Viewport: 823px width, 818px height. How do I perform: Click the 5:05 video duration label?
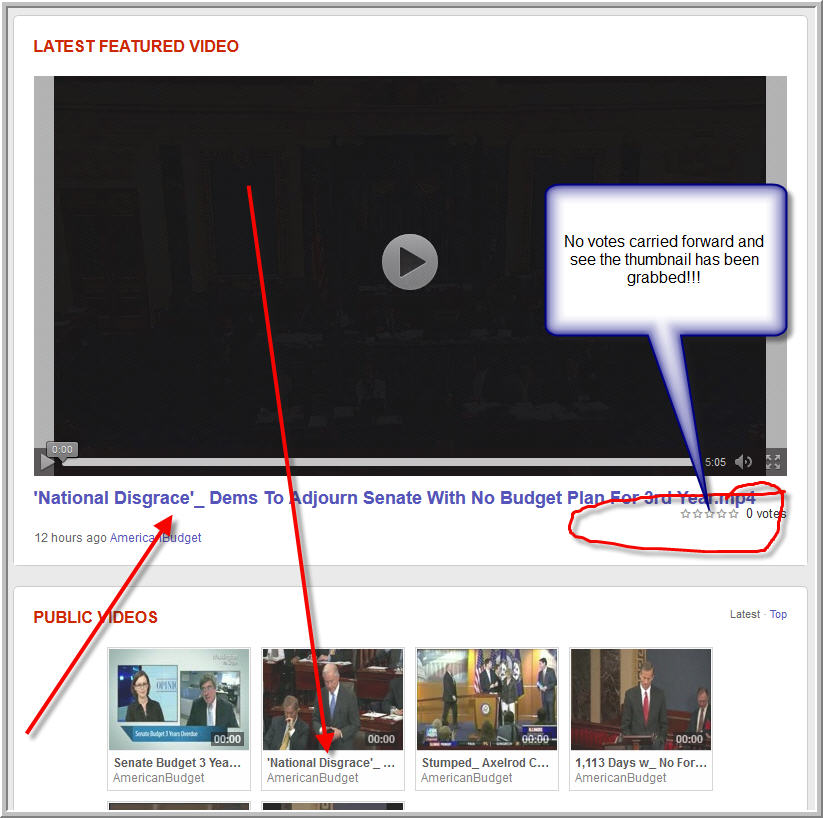[715, 462]
